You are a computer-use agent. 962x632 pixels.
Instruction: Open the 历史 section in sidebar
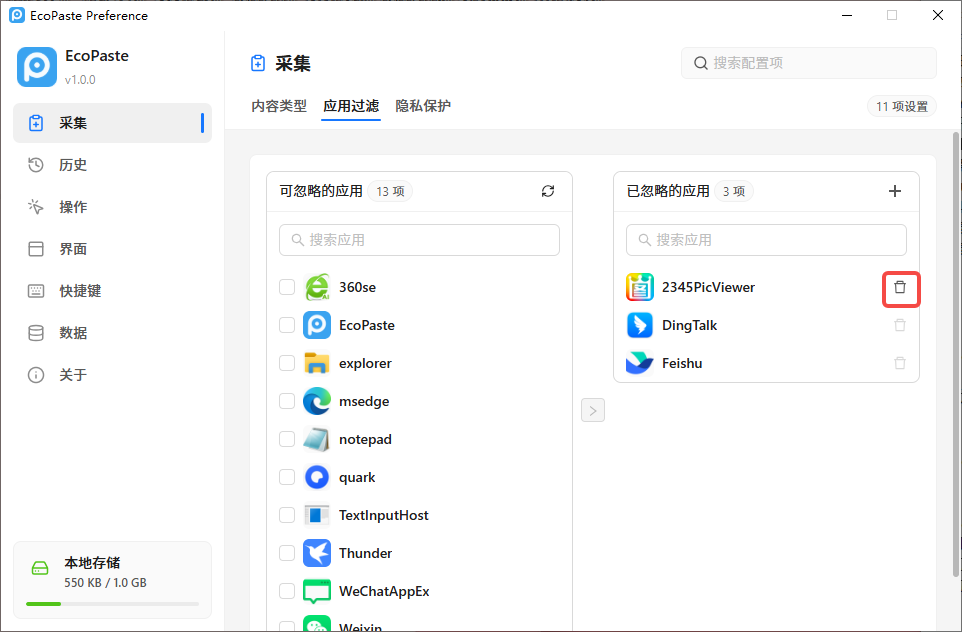click(112, 165)
